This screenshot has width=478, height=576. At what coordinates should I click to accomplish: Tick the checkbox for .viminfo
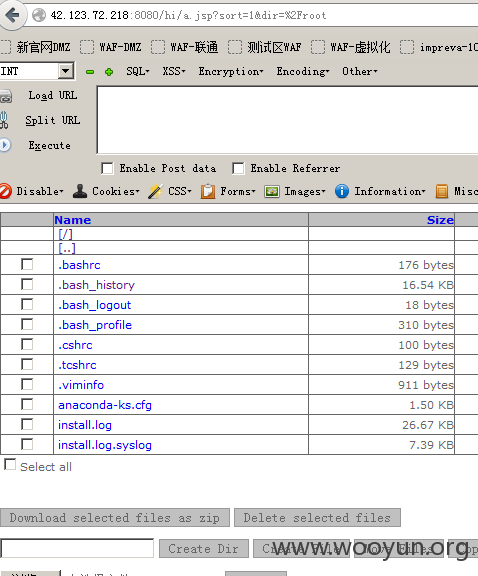coord(27,384)
